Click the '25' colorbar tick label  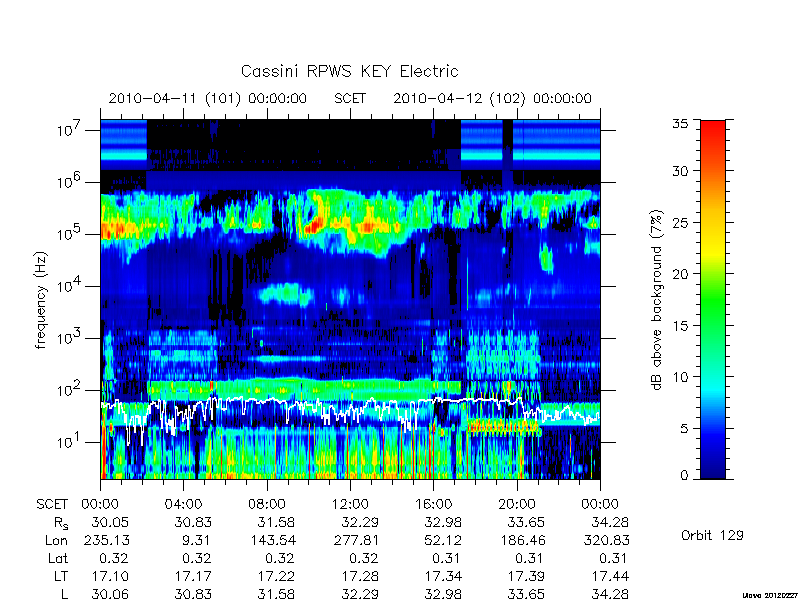click(680, 222)
